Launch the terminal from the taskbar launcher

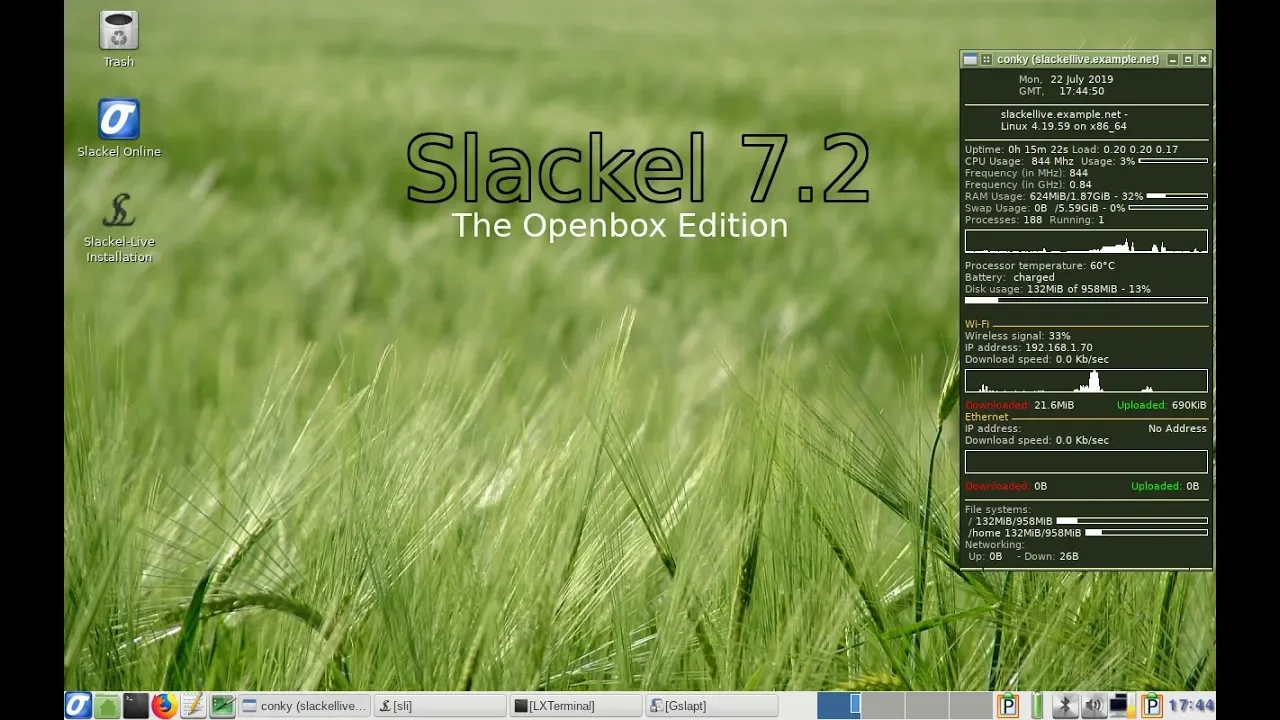point(136,706)
